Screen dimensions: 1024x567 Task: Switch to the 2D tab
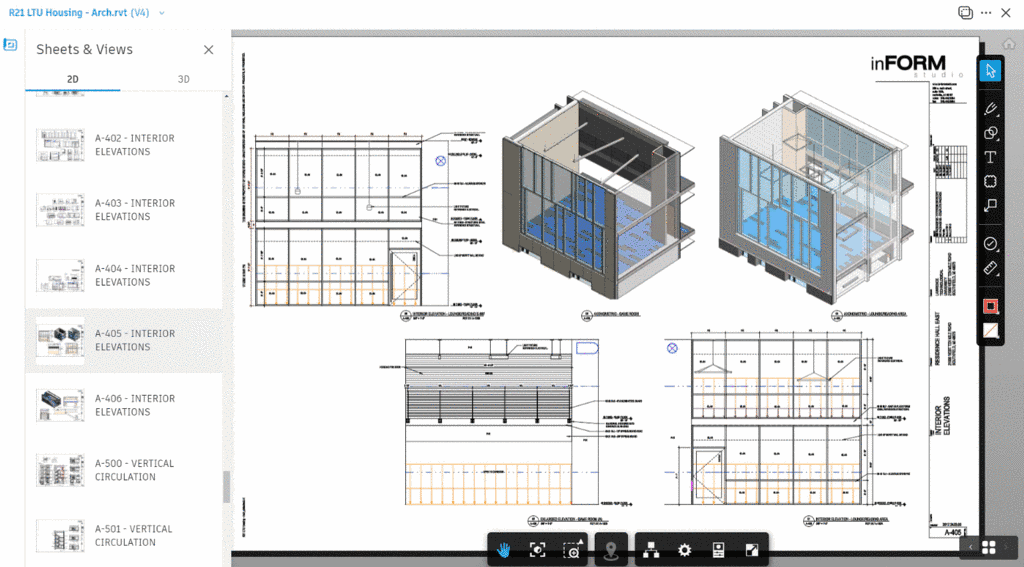[73, 79]
